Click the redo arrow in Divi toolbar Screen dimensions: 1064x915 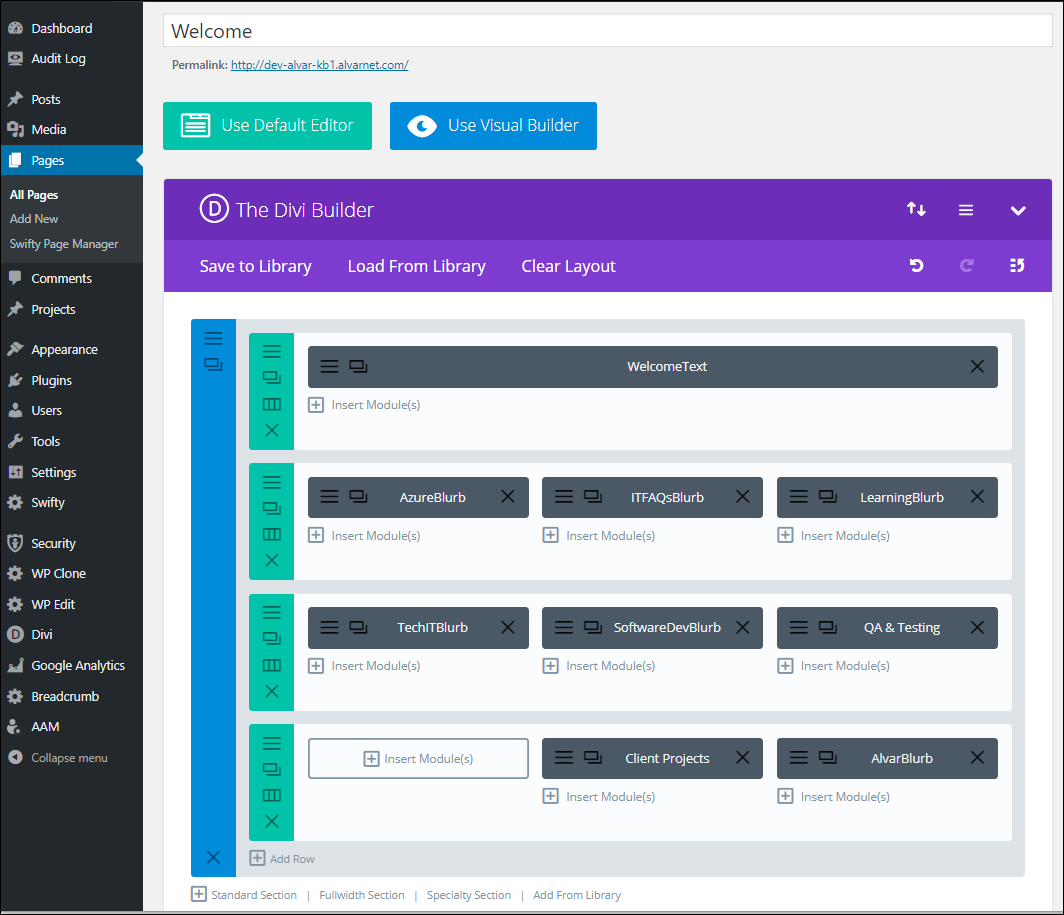pyautogui.click(x=967, y=265)
